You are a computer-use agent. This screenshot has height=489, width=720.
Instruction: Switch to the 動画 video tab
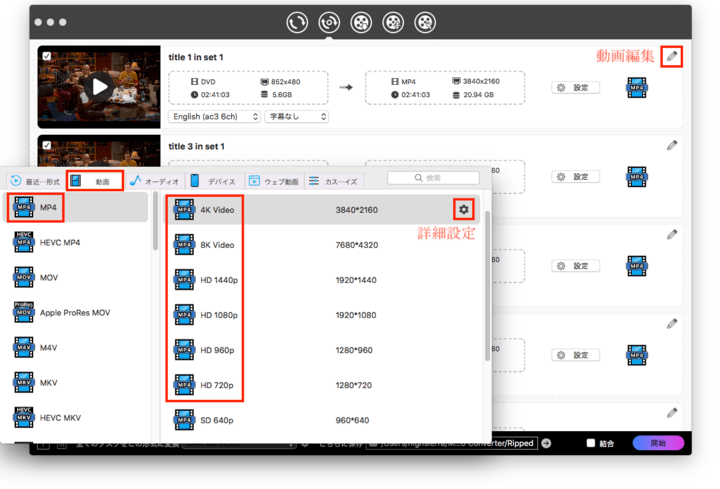pyautogui.click(x=94, y=181)
